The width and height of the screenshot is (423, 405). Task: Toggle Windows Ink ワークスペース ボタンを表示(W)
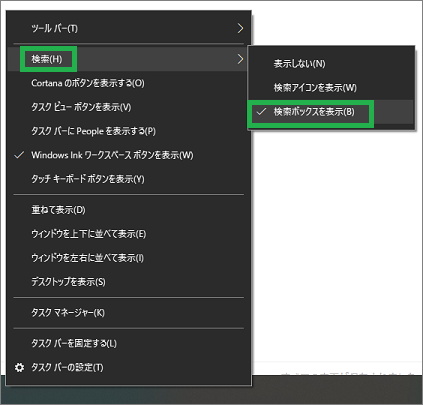pyautogui.click(x=129, y=155)
